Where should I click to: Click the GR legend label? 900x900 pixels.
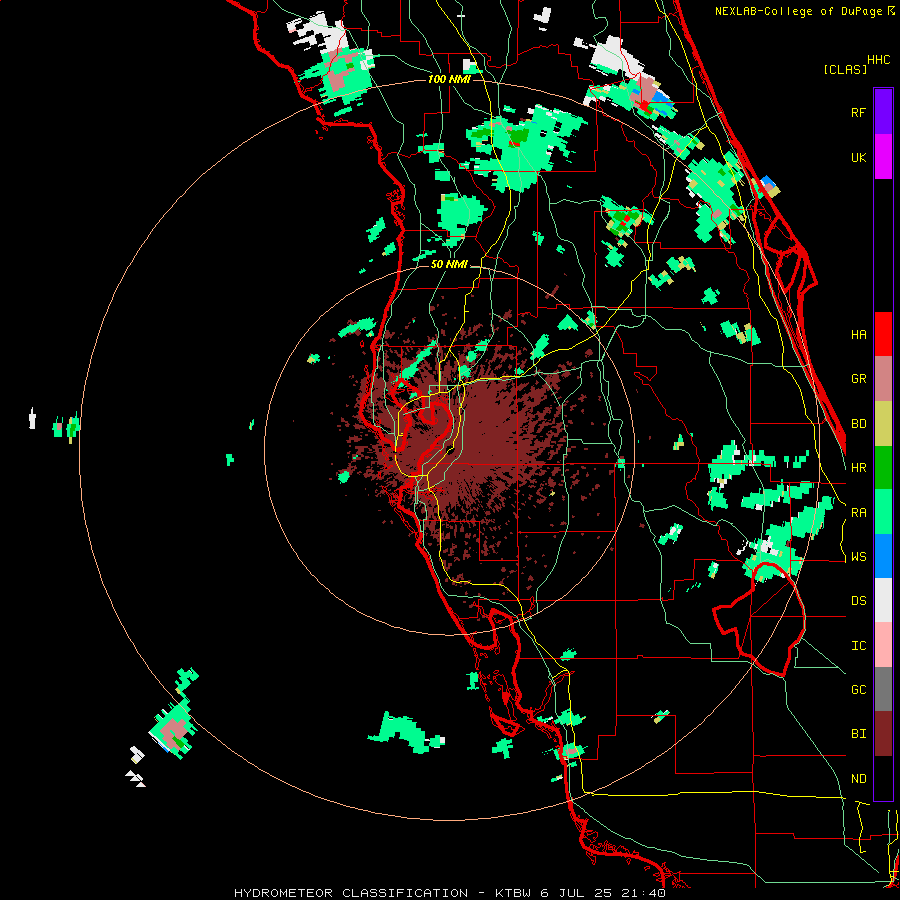[858, 379]
